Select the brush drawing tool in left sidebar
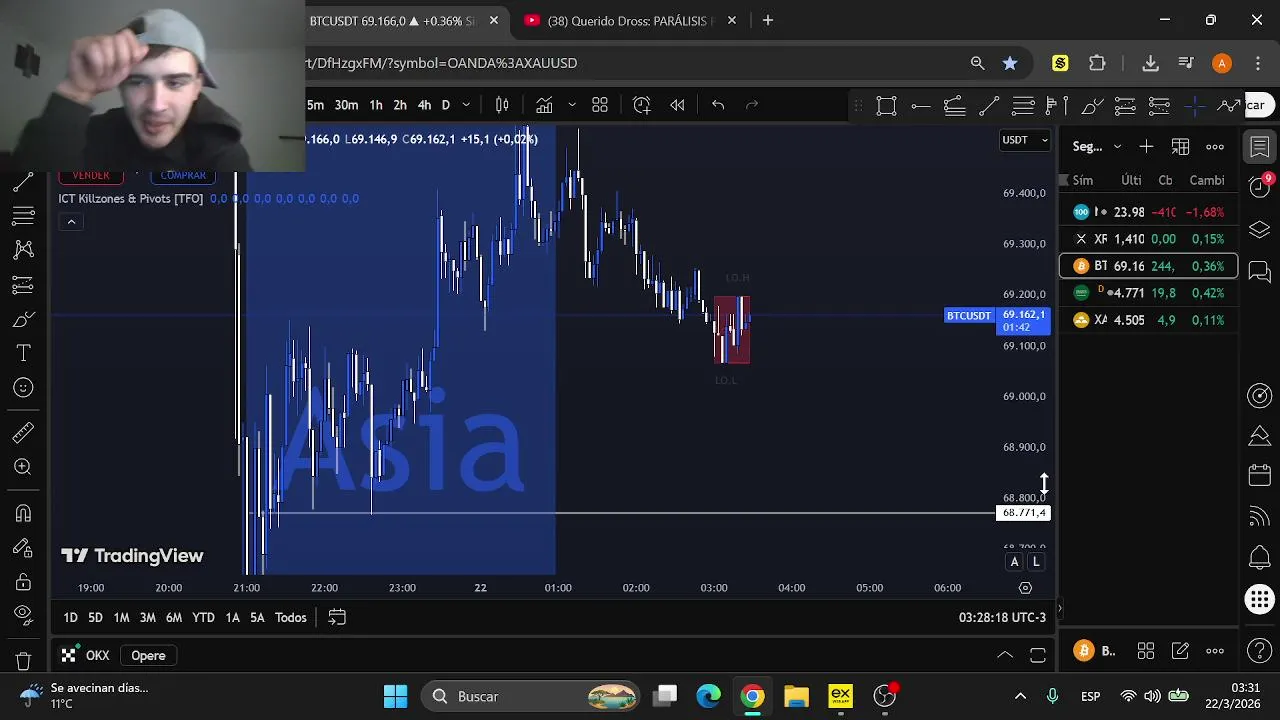The height and width of the screenshot is (720, 1280). click(x=24, y=320)
